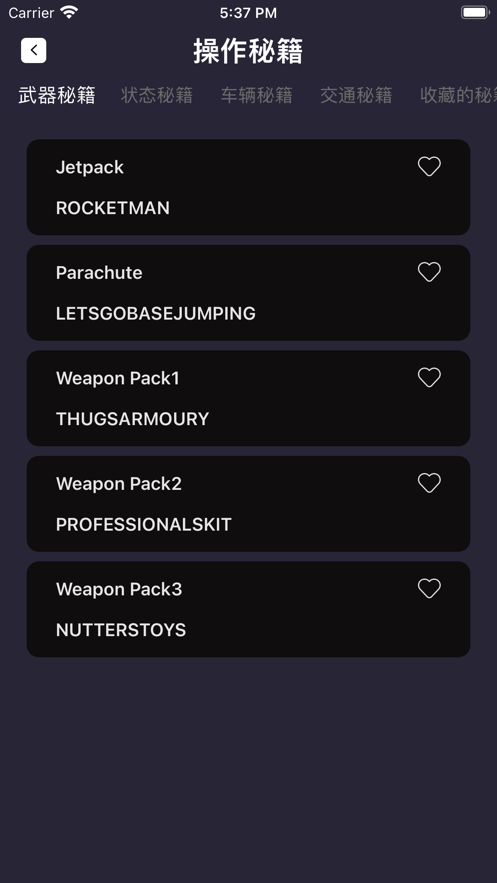Switch to the 状态秘籍 tab

(x=157, y=95)
